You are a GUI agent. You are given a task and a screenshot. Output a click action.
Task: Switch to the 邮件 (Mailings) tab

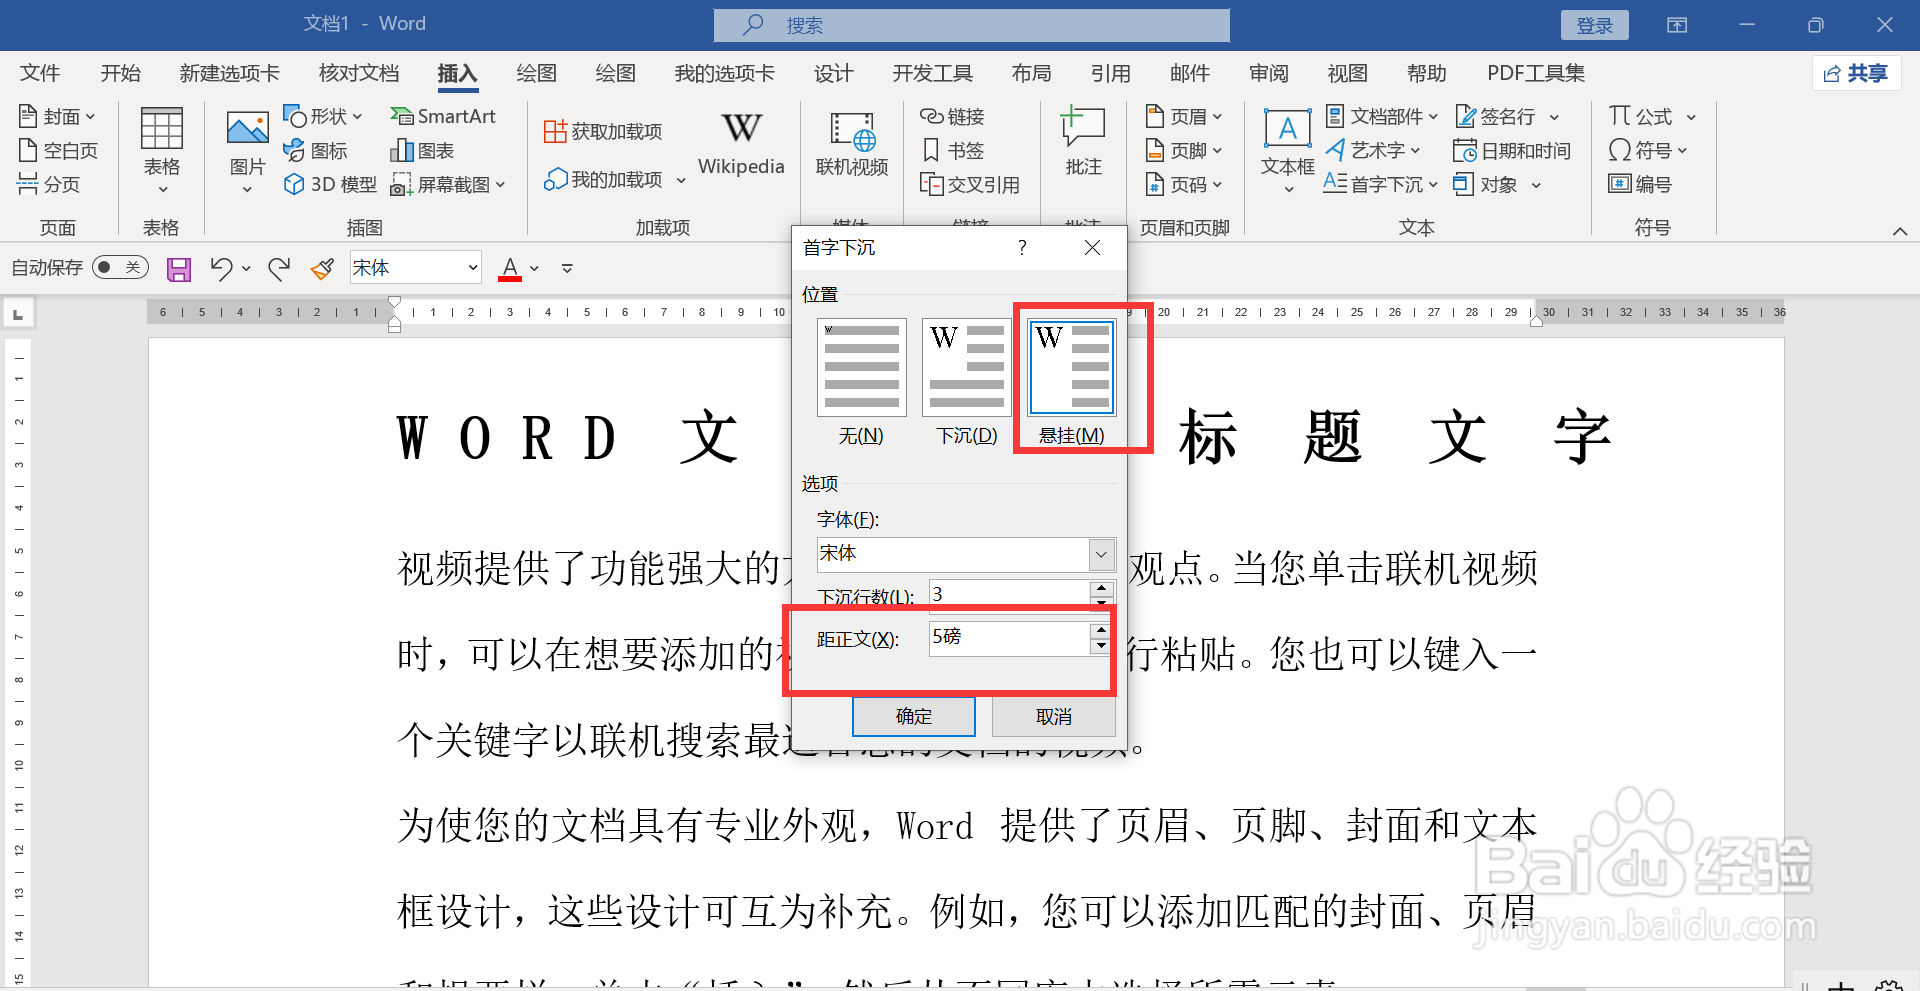(x=1189, y=73)
